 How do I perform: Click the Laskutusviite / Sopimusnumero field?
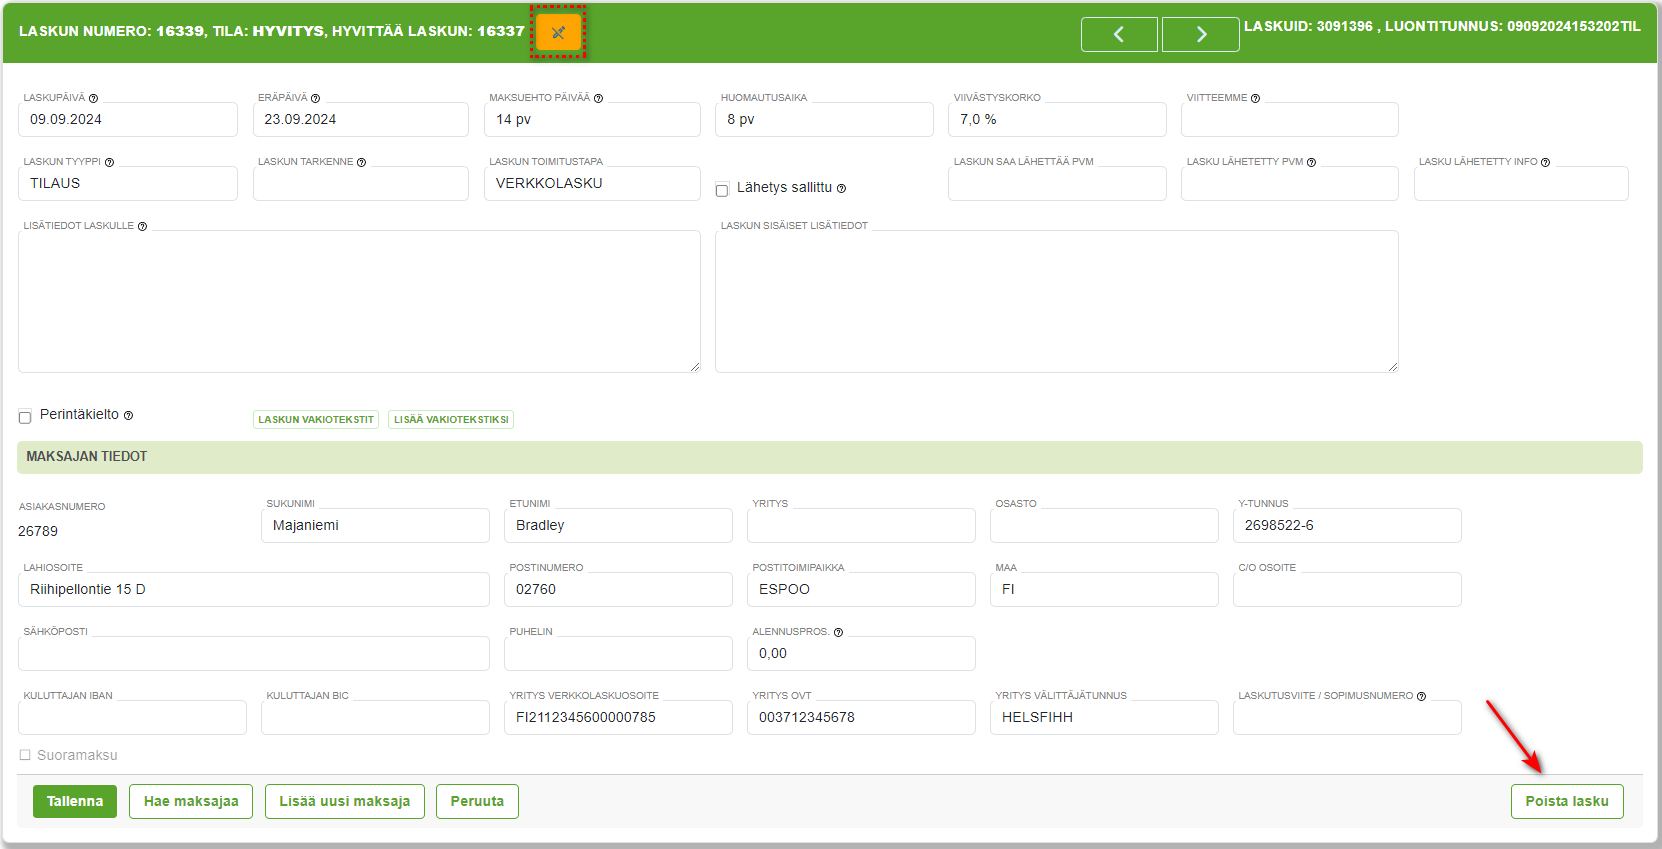pos(1347,717)
